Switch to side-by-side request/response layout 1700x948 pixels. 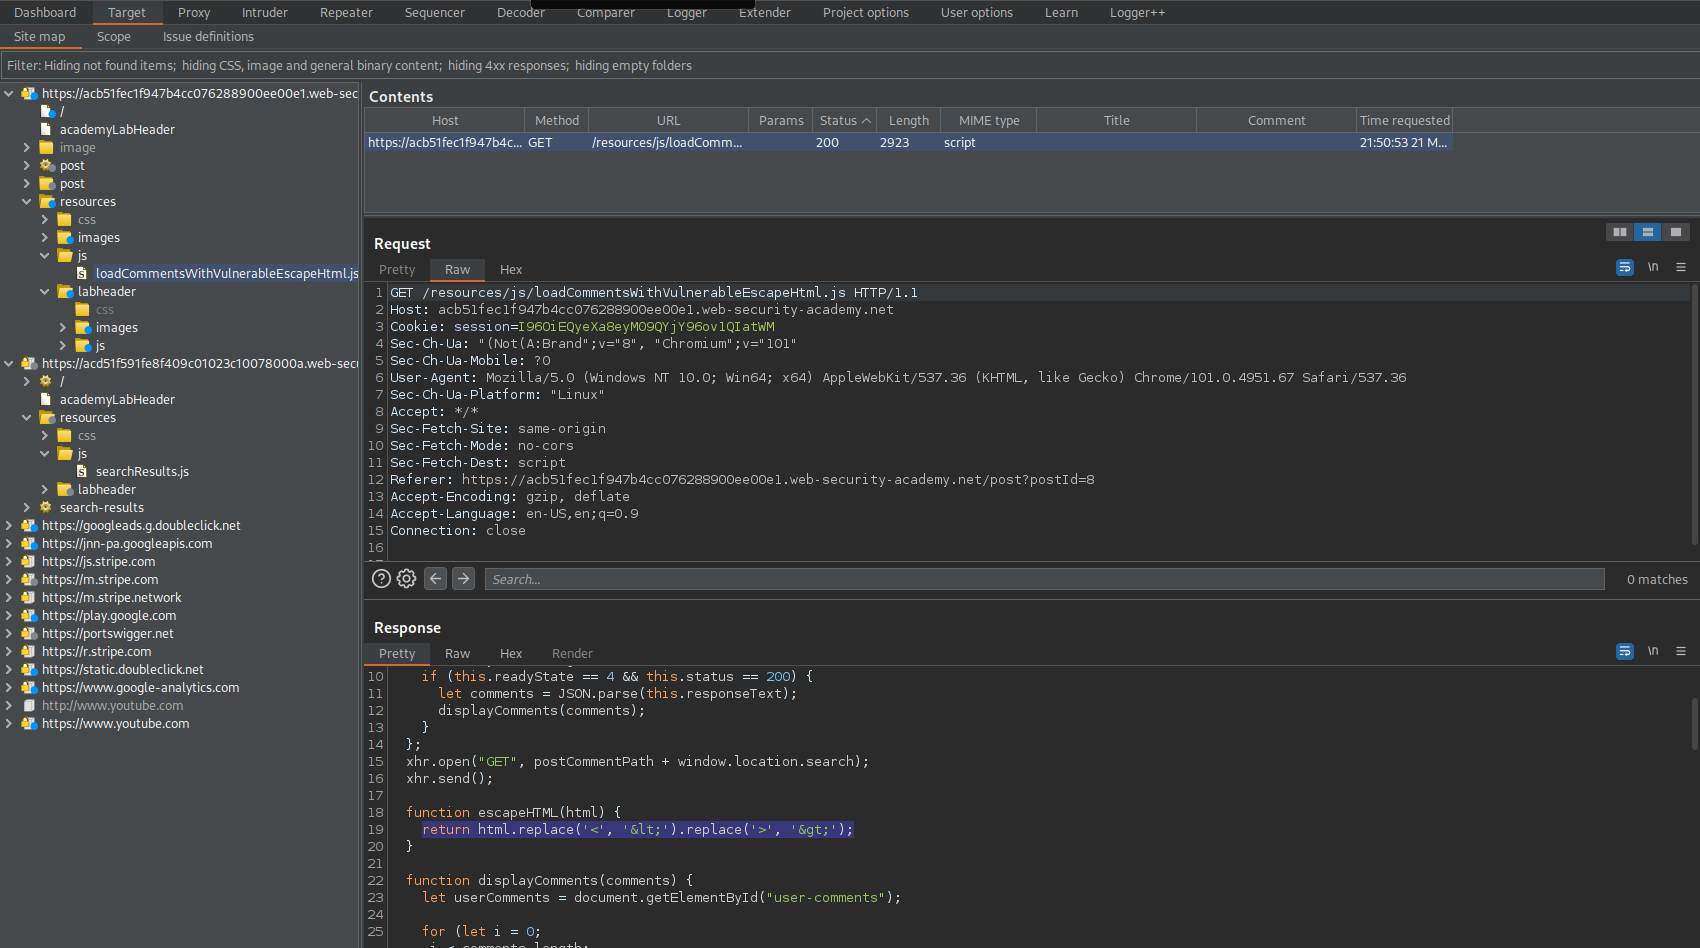(x=1619, y=232)
